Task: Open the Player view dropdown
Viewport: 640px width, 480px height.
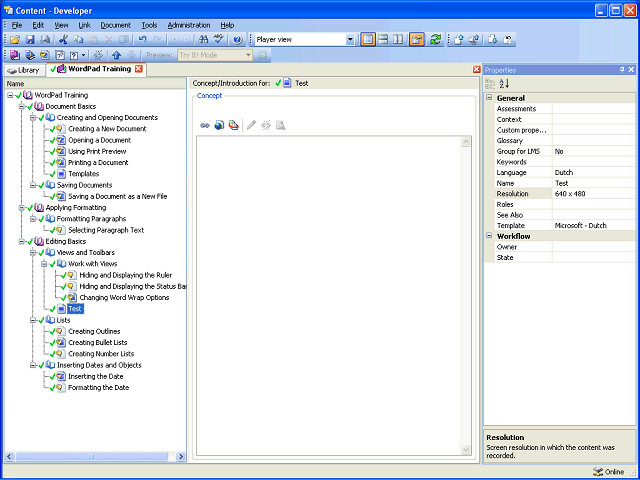Action: (350, 40)
